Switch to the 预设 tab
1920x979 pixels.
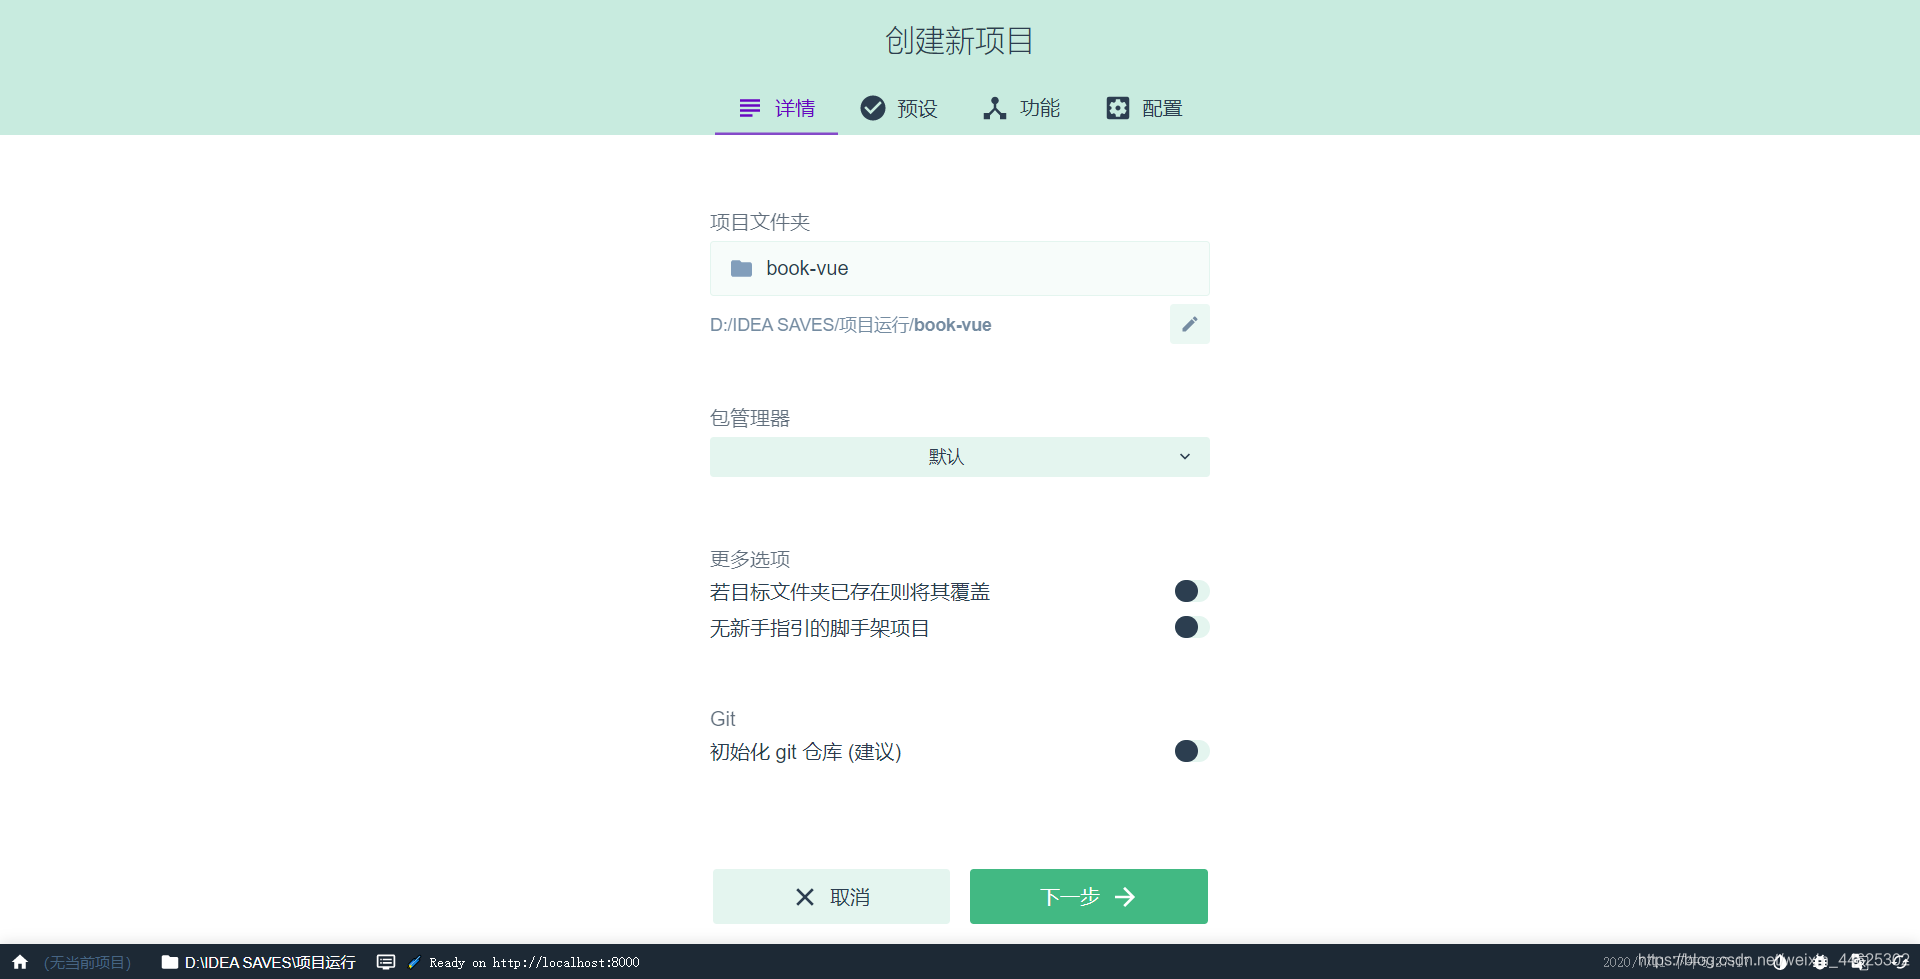pos(898,108)
